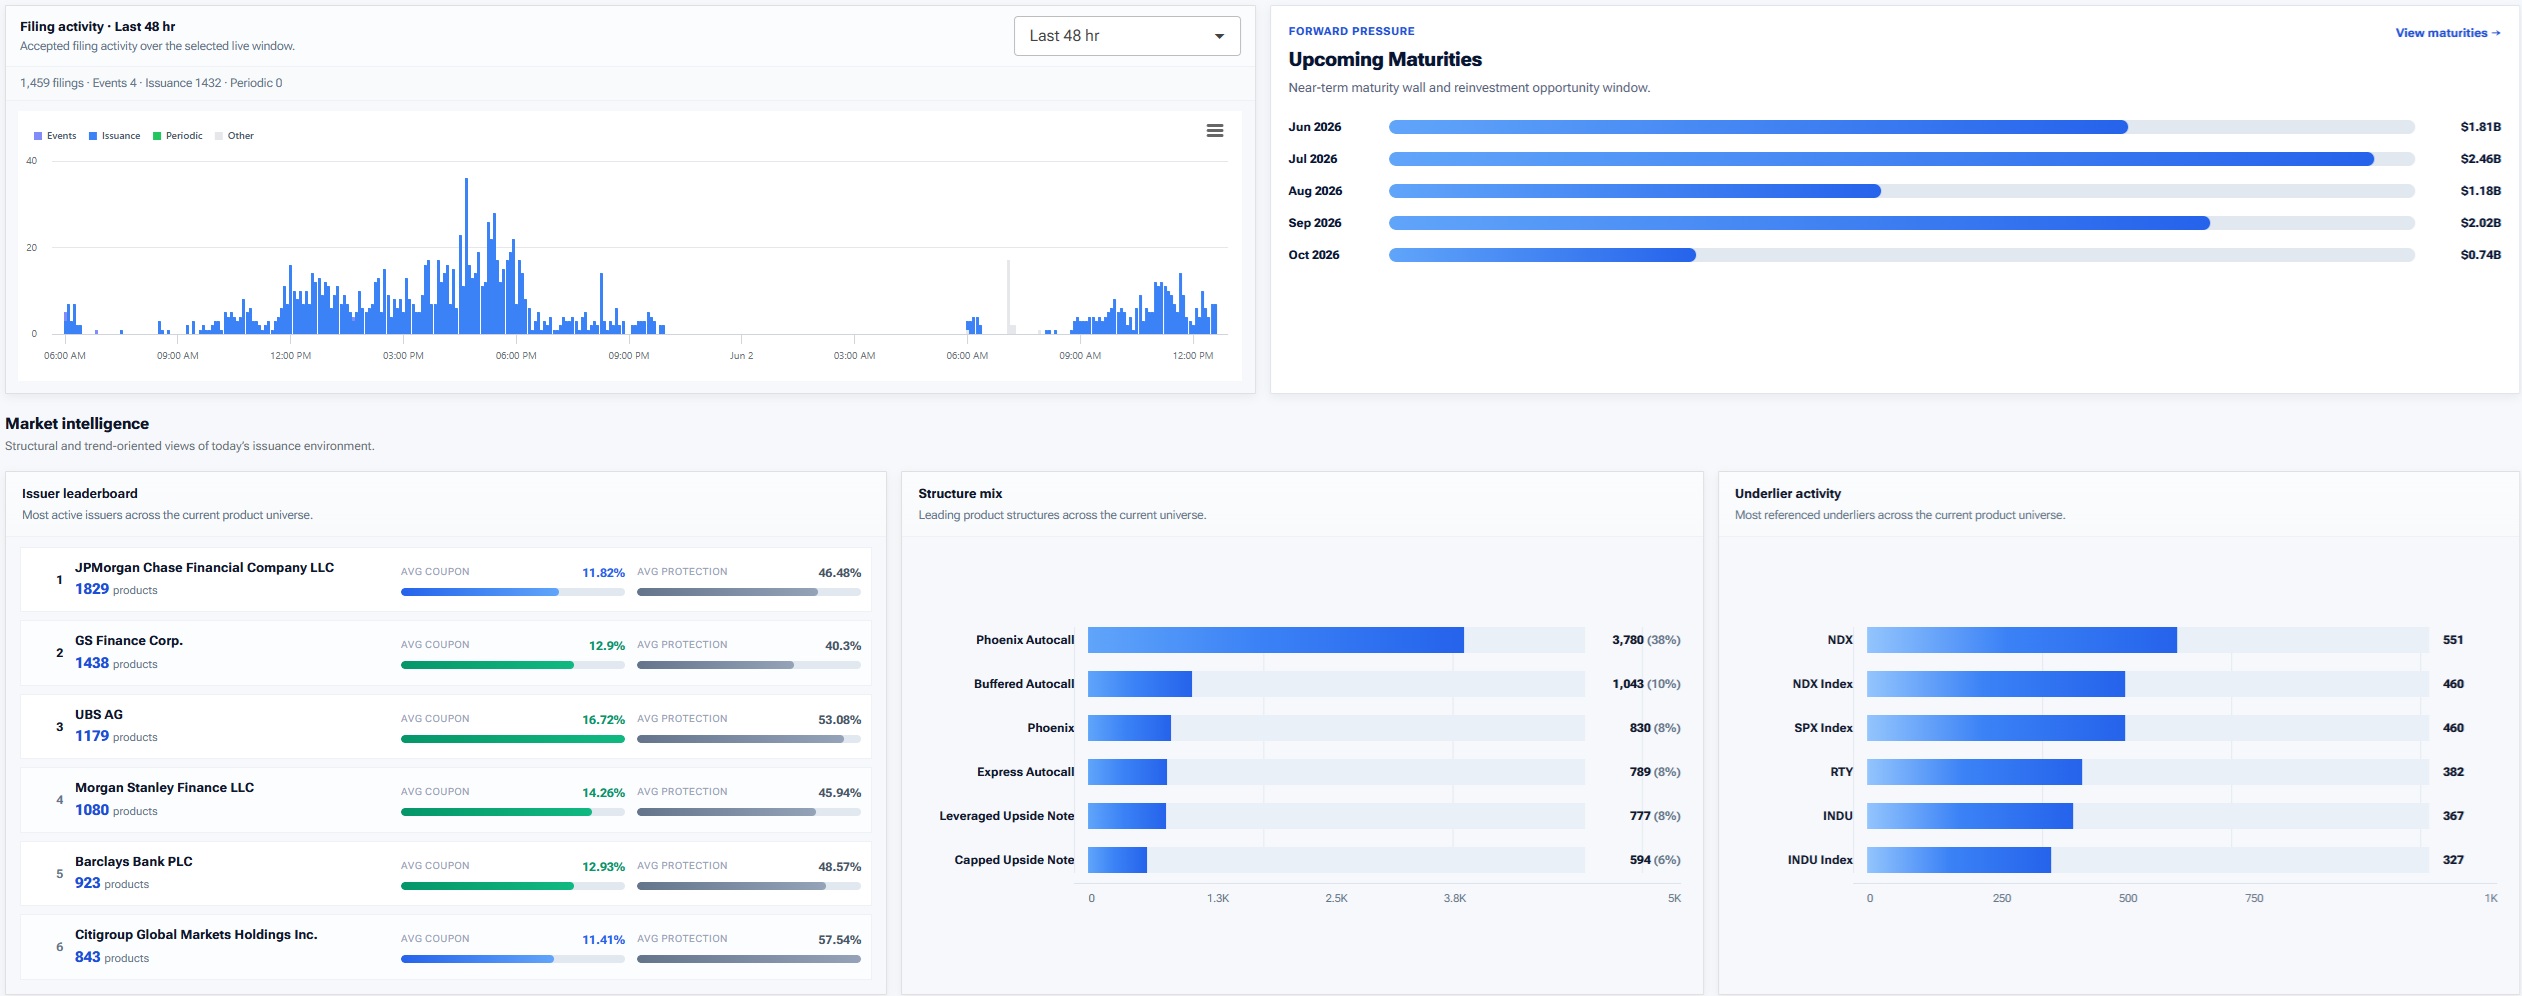Screen dimensions: 2522x996
Task: Open the filing activity chart hamburger menu
Action: point(1215,131)
